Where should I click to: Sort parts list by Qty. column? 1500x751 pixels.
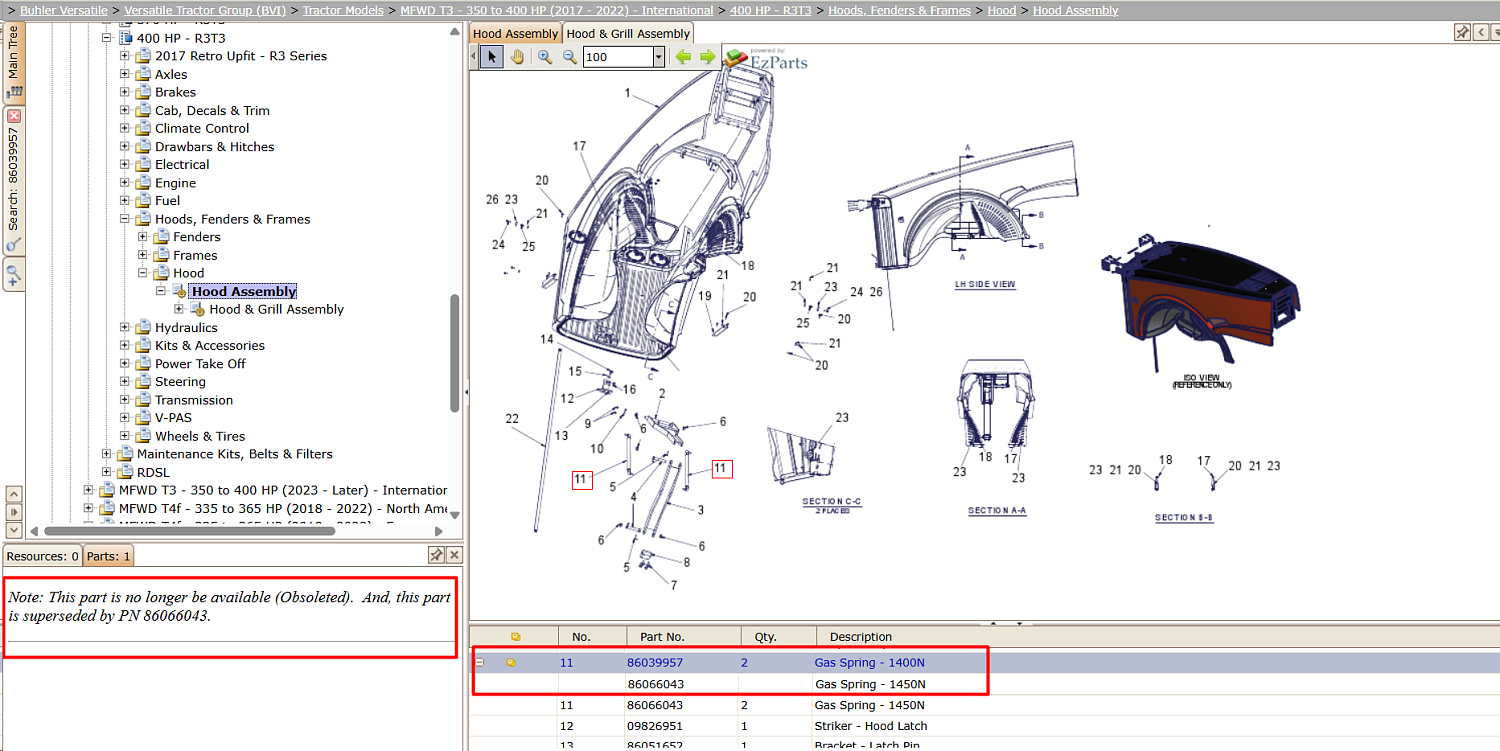778,636
